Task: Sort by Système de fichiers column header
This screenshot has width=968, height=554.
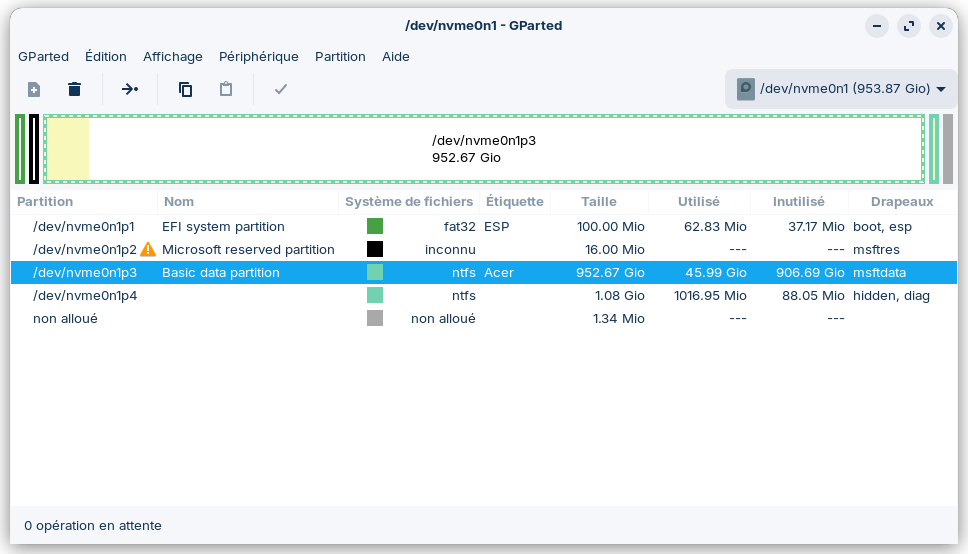Action: [408, 202]
